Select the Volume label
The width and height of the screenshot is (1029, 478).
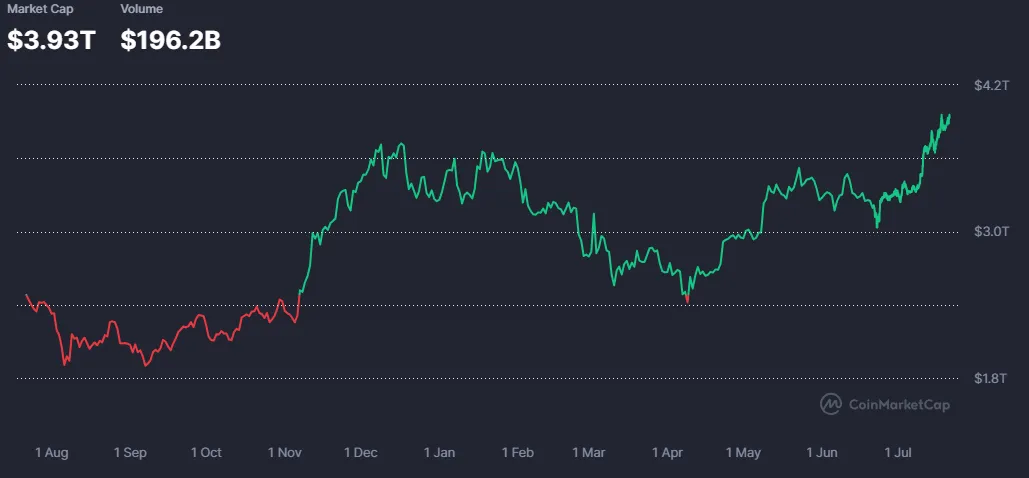click(141, 9)
